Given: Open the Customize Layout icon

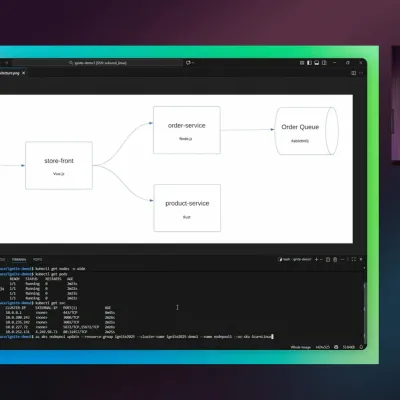Looking at the screenshot, I should coord(302,63).
